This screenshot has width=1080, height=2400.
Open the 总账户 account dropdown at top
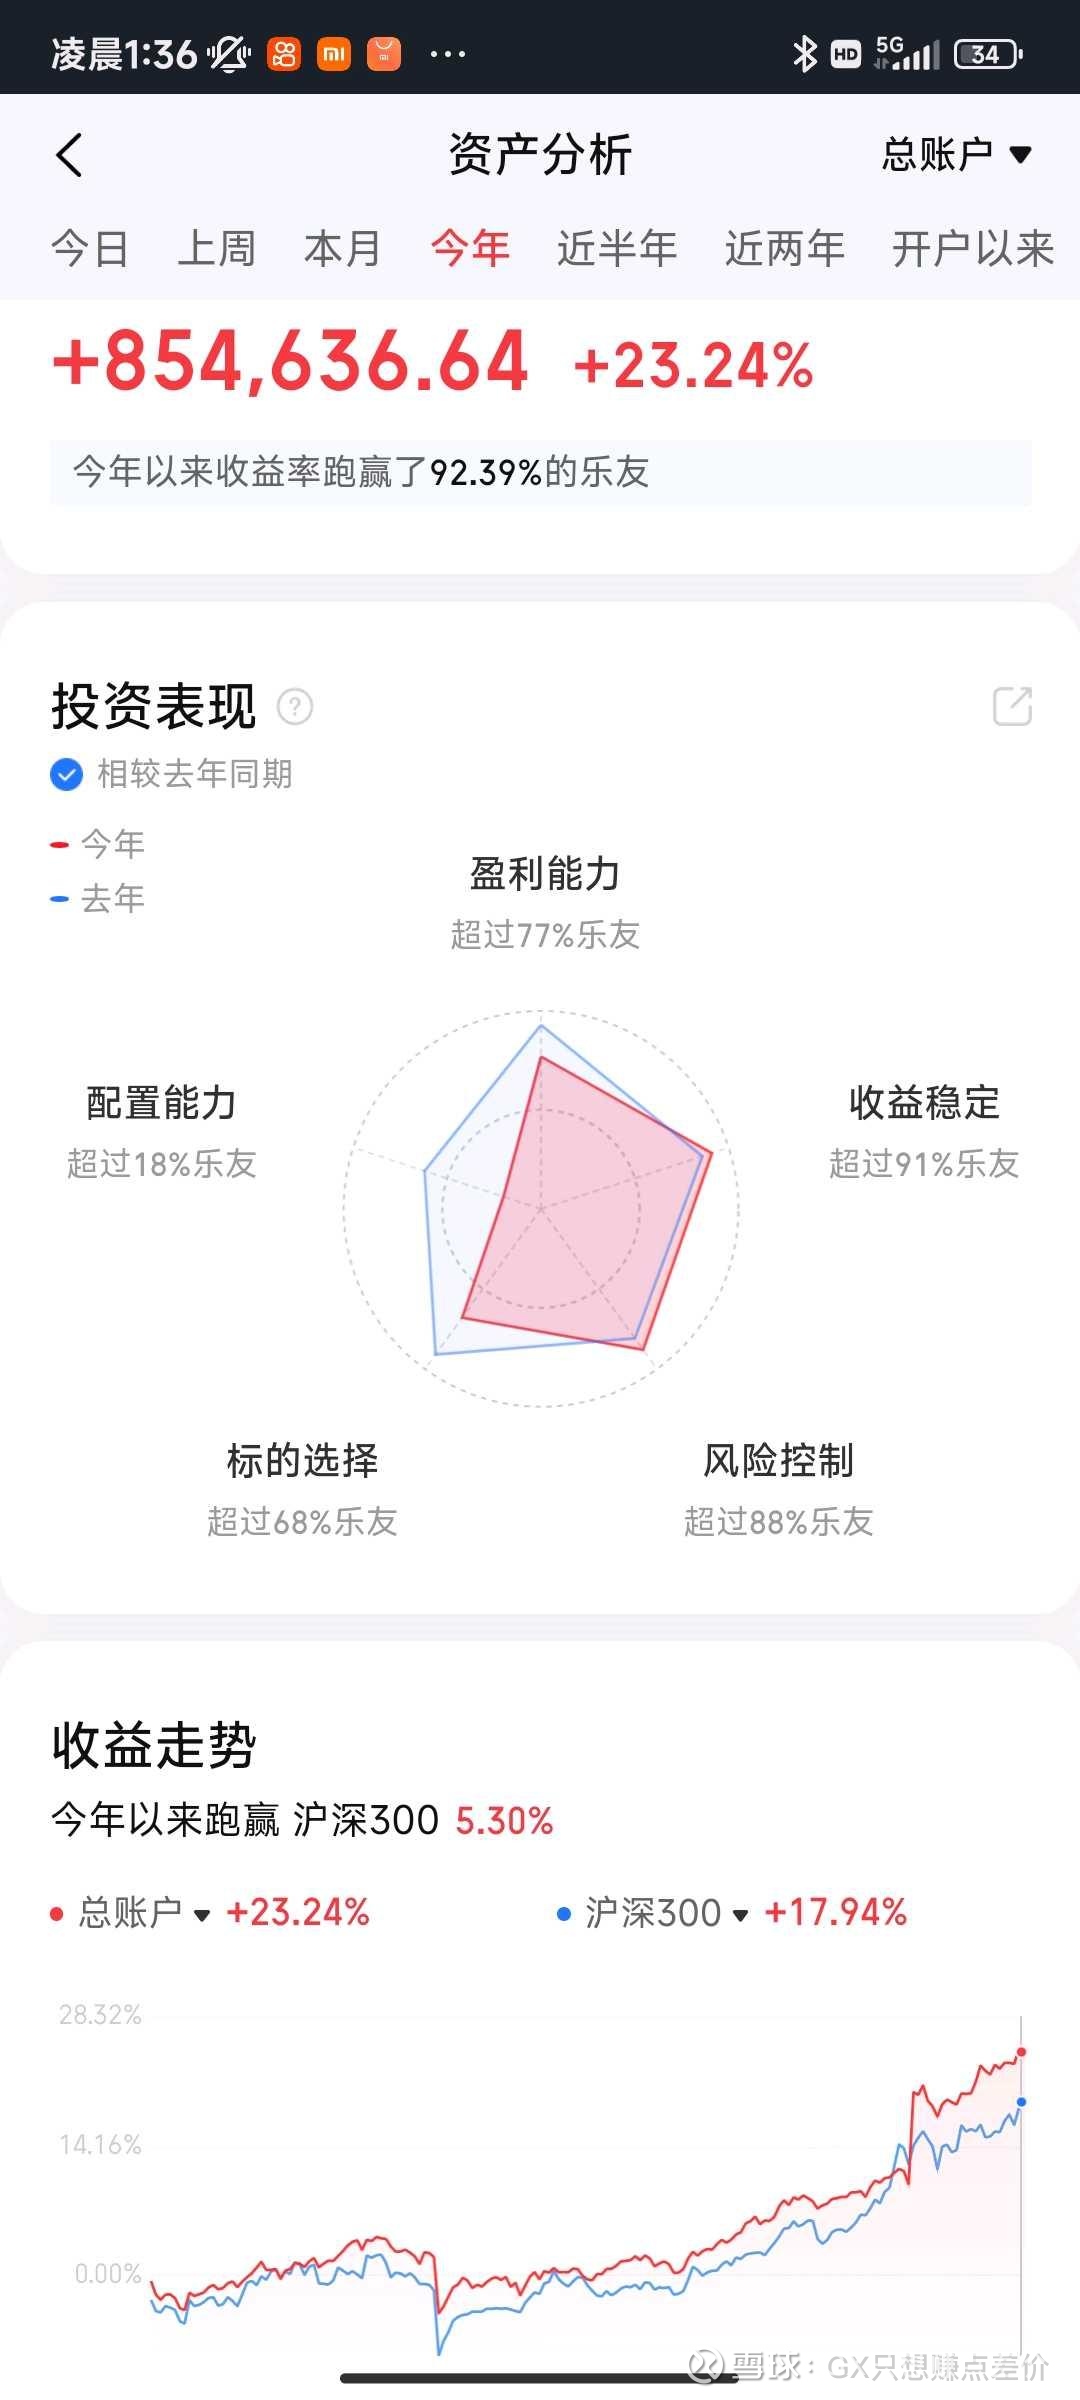coord(955,155)
